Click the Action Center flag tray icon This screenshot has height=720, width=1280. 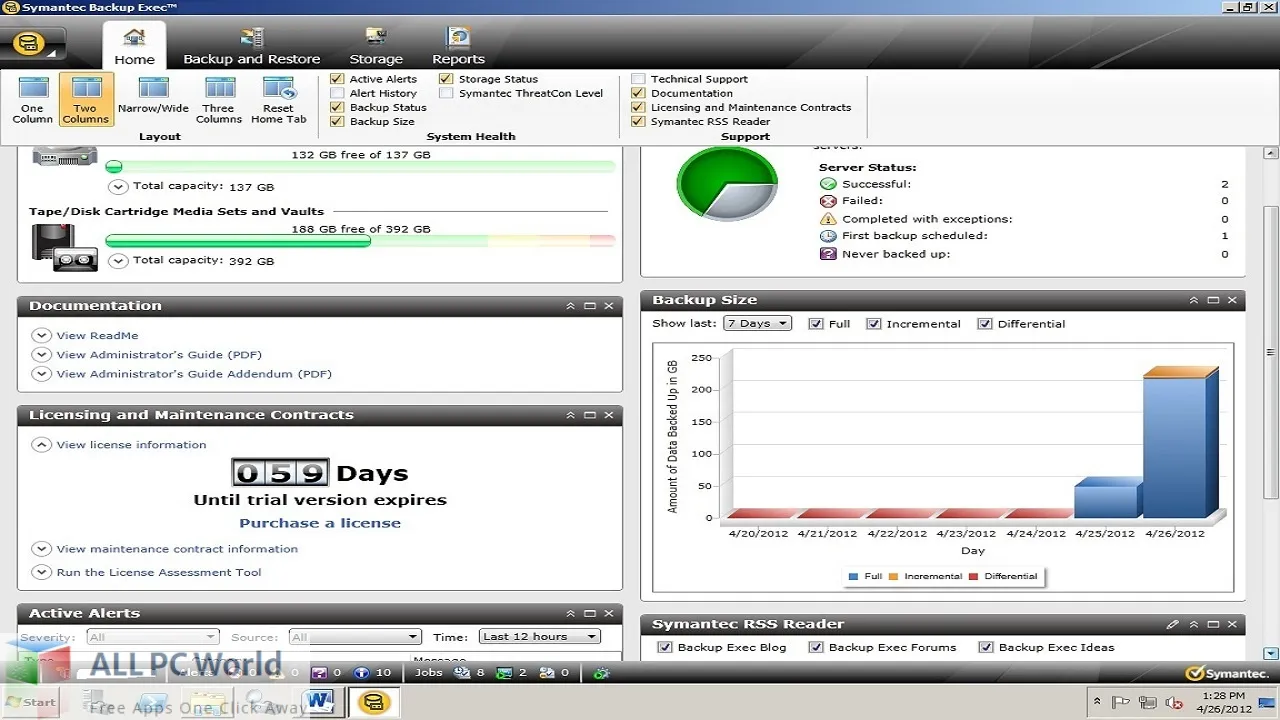(1122, 703)
